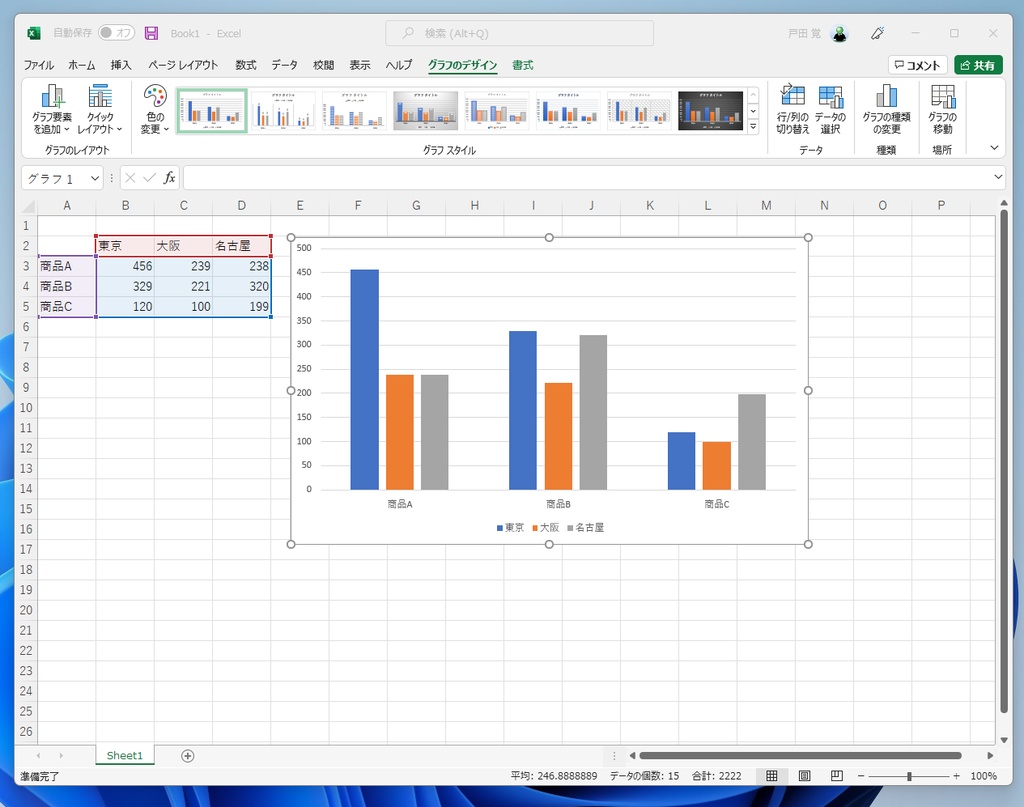The height and width of the screenshot is (807, 1024).
Task: Toggle AutoSave (自動保存) switch
Action: (116, 33)
